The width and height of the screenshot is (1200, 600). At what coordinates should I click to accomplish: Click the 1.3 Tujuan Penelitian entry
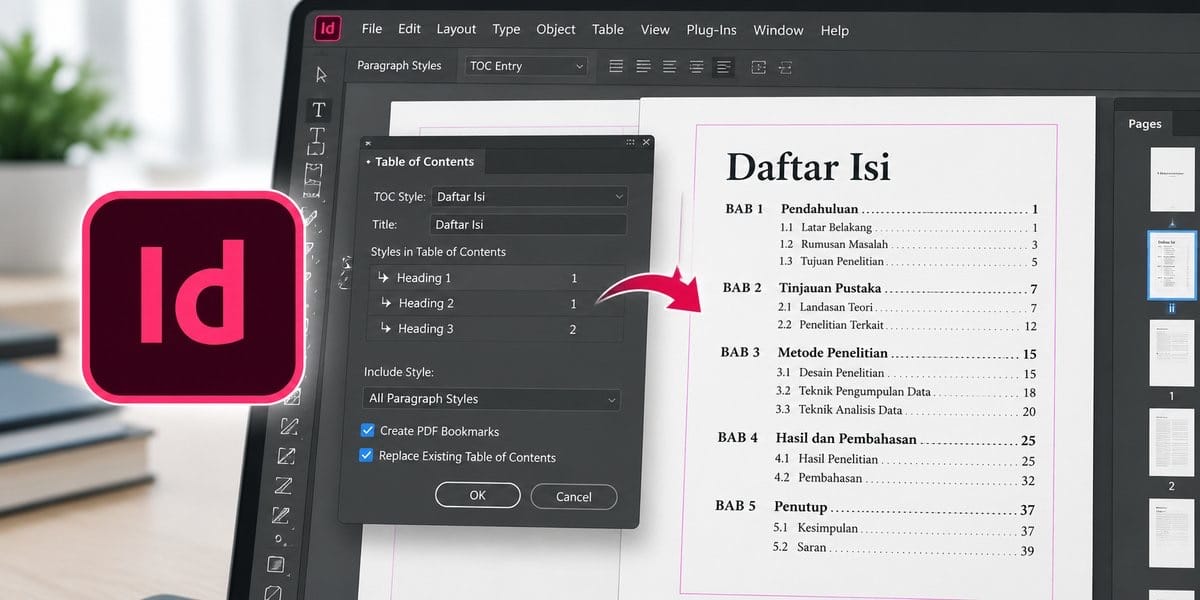[908, 262]
